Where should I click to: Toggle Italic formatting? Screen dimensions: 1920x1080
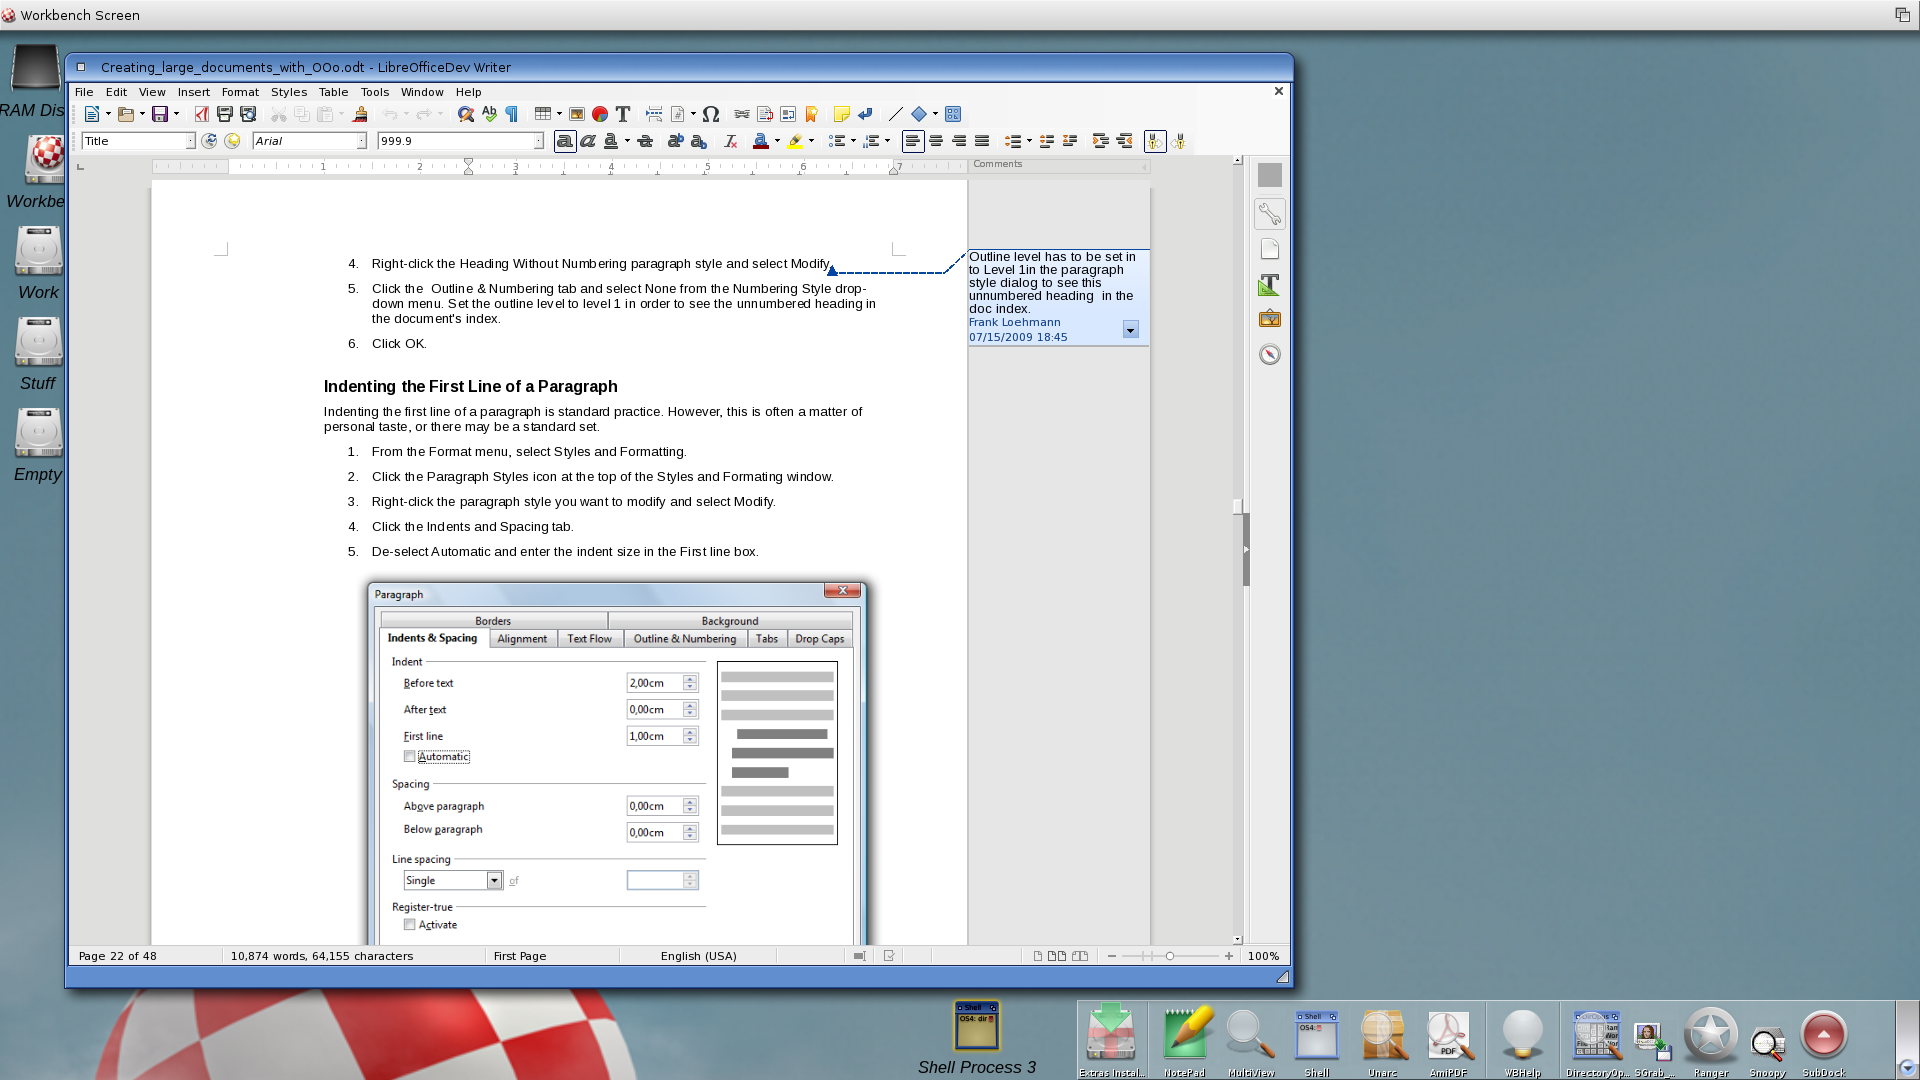point(588,141)
